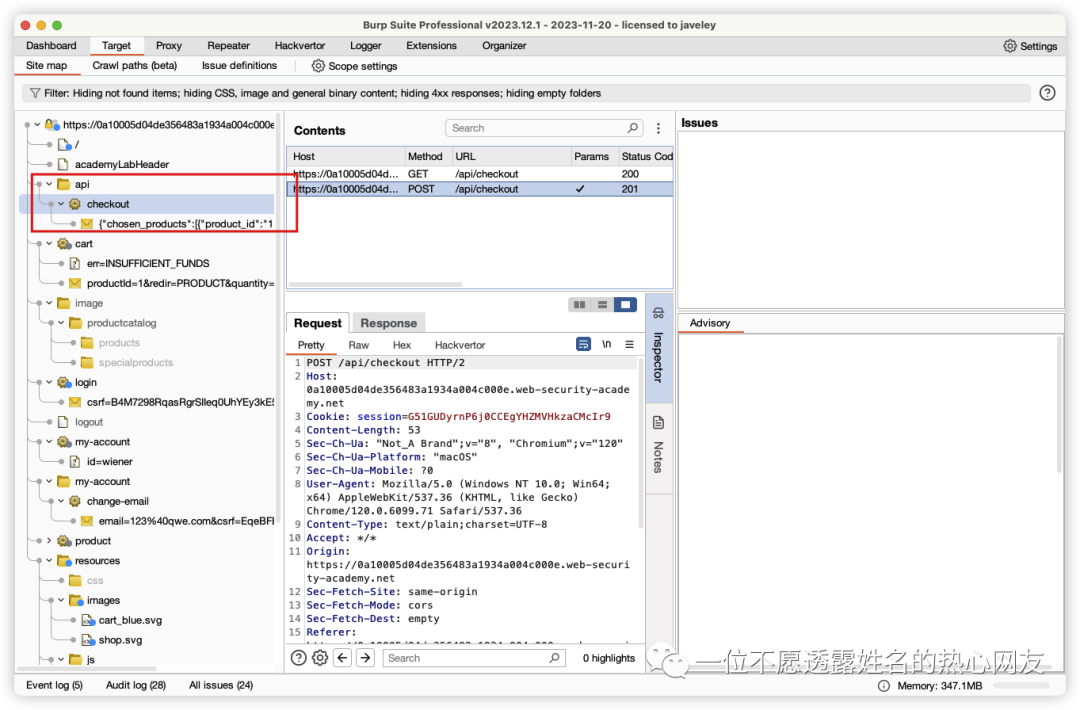The width and height of the screenshot is (1080, 710).
Task: Click the Contents search magnifier icon
Action: click(632, 128)
